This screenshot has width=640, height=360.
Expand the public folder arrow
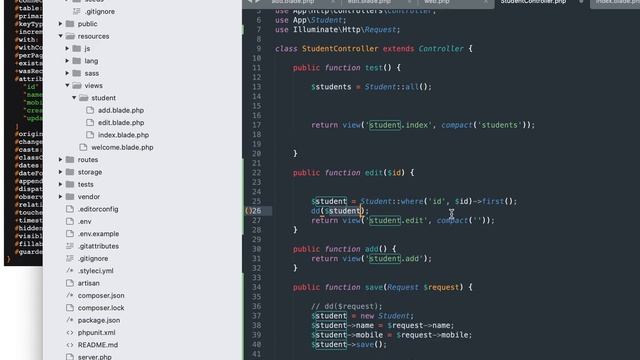(60, 24)
